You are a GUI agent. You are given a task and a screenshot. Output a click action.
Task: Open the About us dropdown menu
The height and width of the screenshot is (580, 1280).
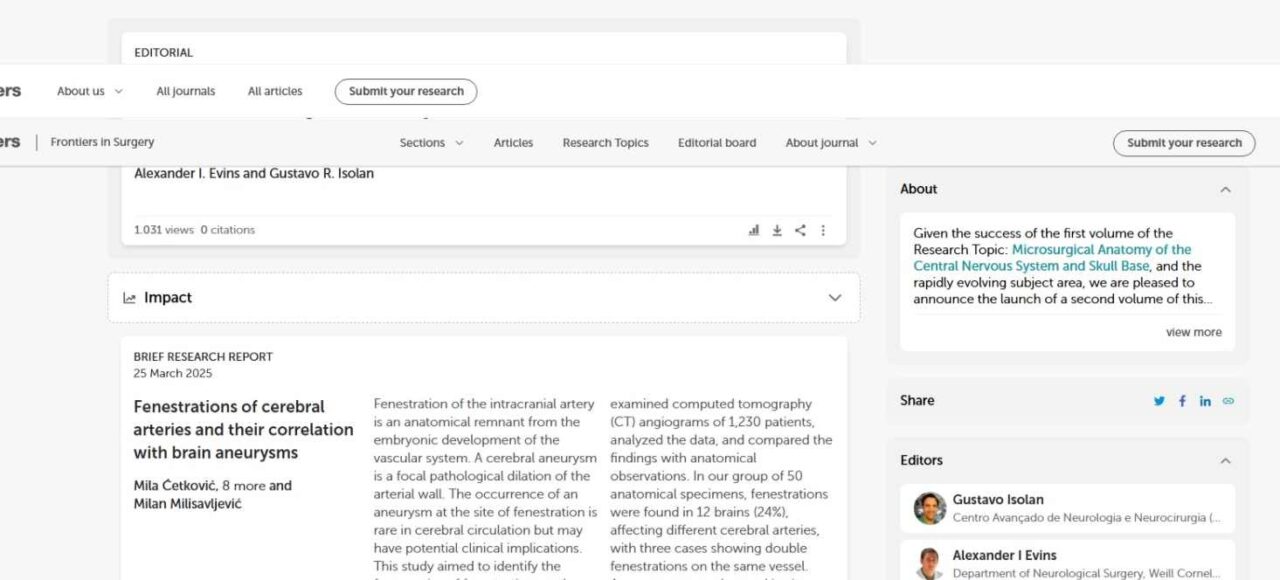pos(89,91)
